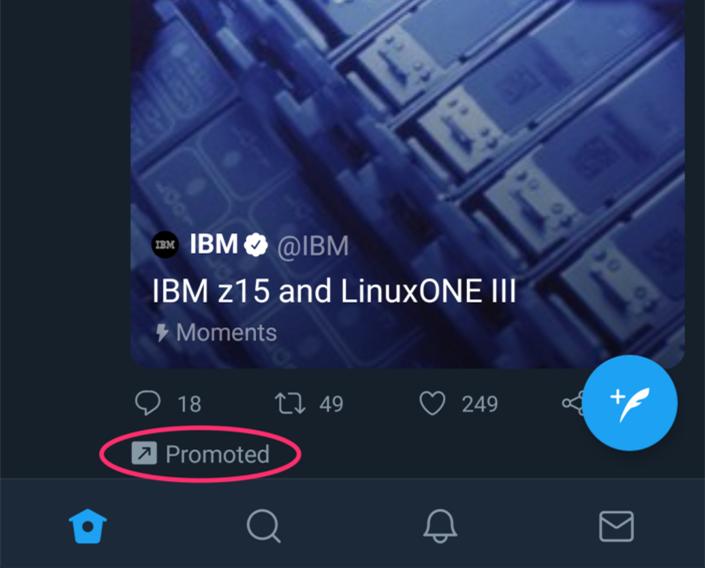The height and width of the screenshot is (568, 705).
Task: Open the Search tab
Action: pos(263,525)
